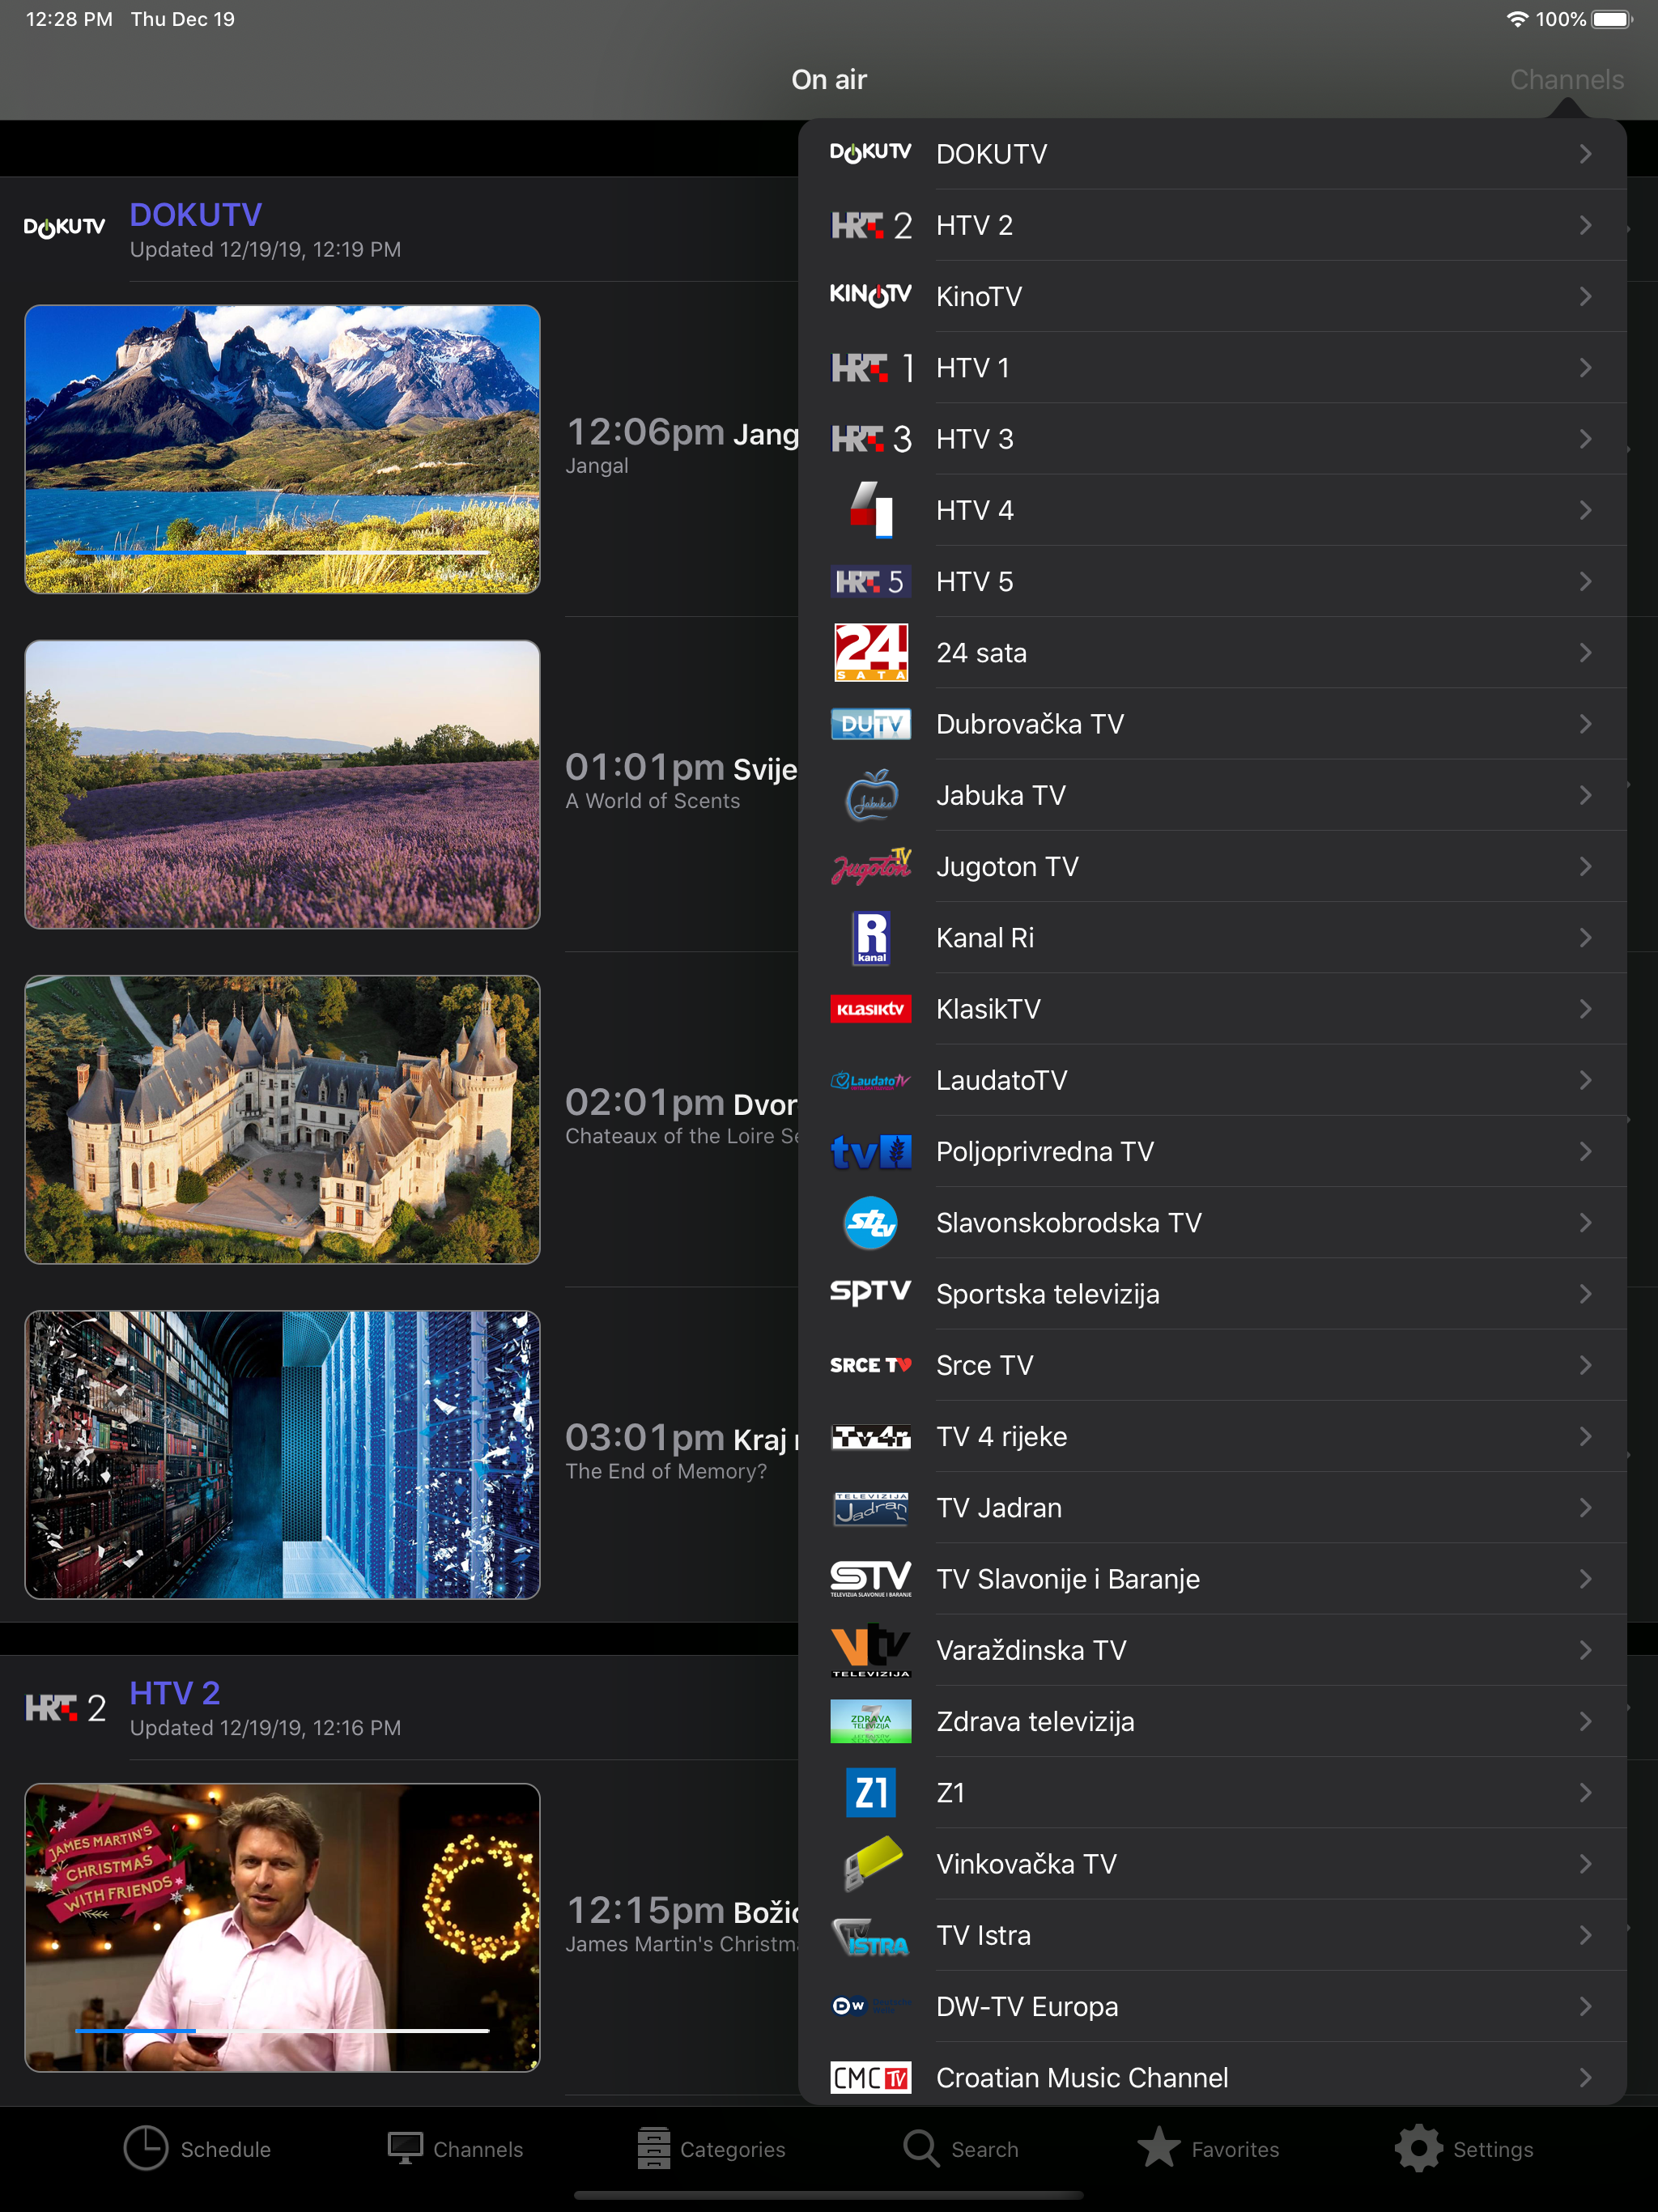Viewport: 1658px width, 2212px height.
Task: Switch to the Schedule tab
Action: (x=197, y=2148)
